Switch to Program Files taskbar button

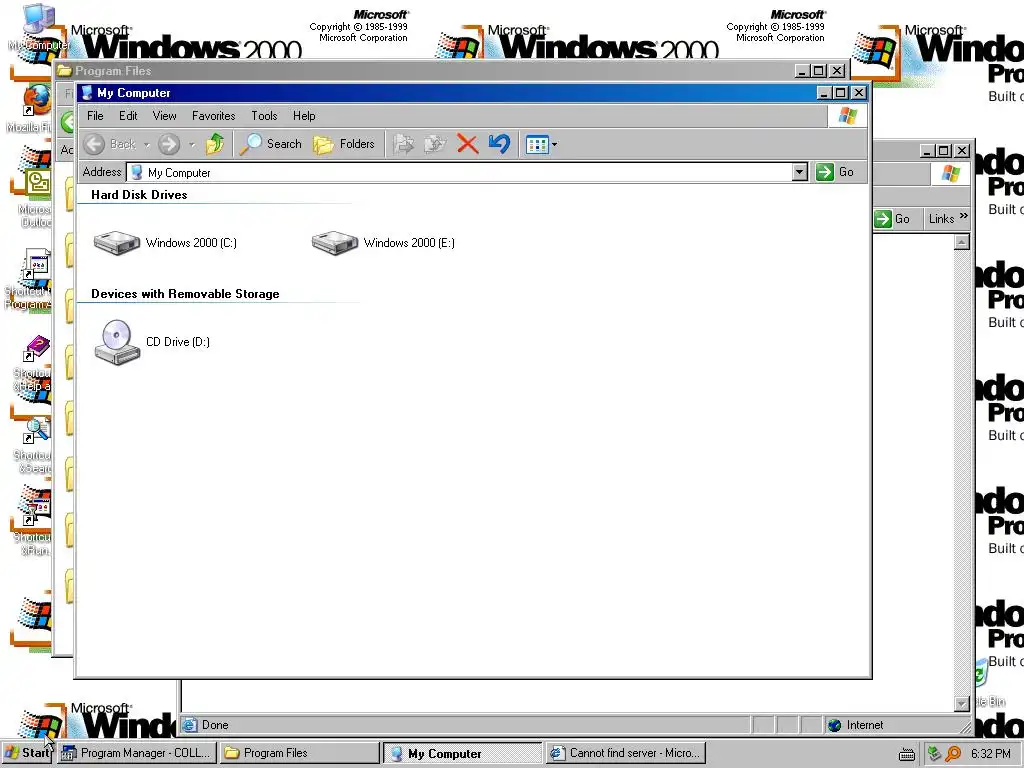(x=300, y=753)
